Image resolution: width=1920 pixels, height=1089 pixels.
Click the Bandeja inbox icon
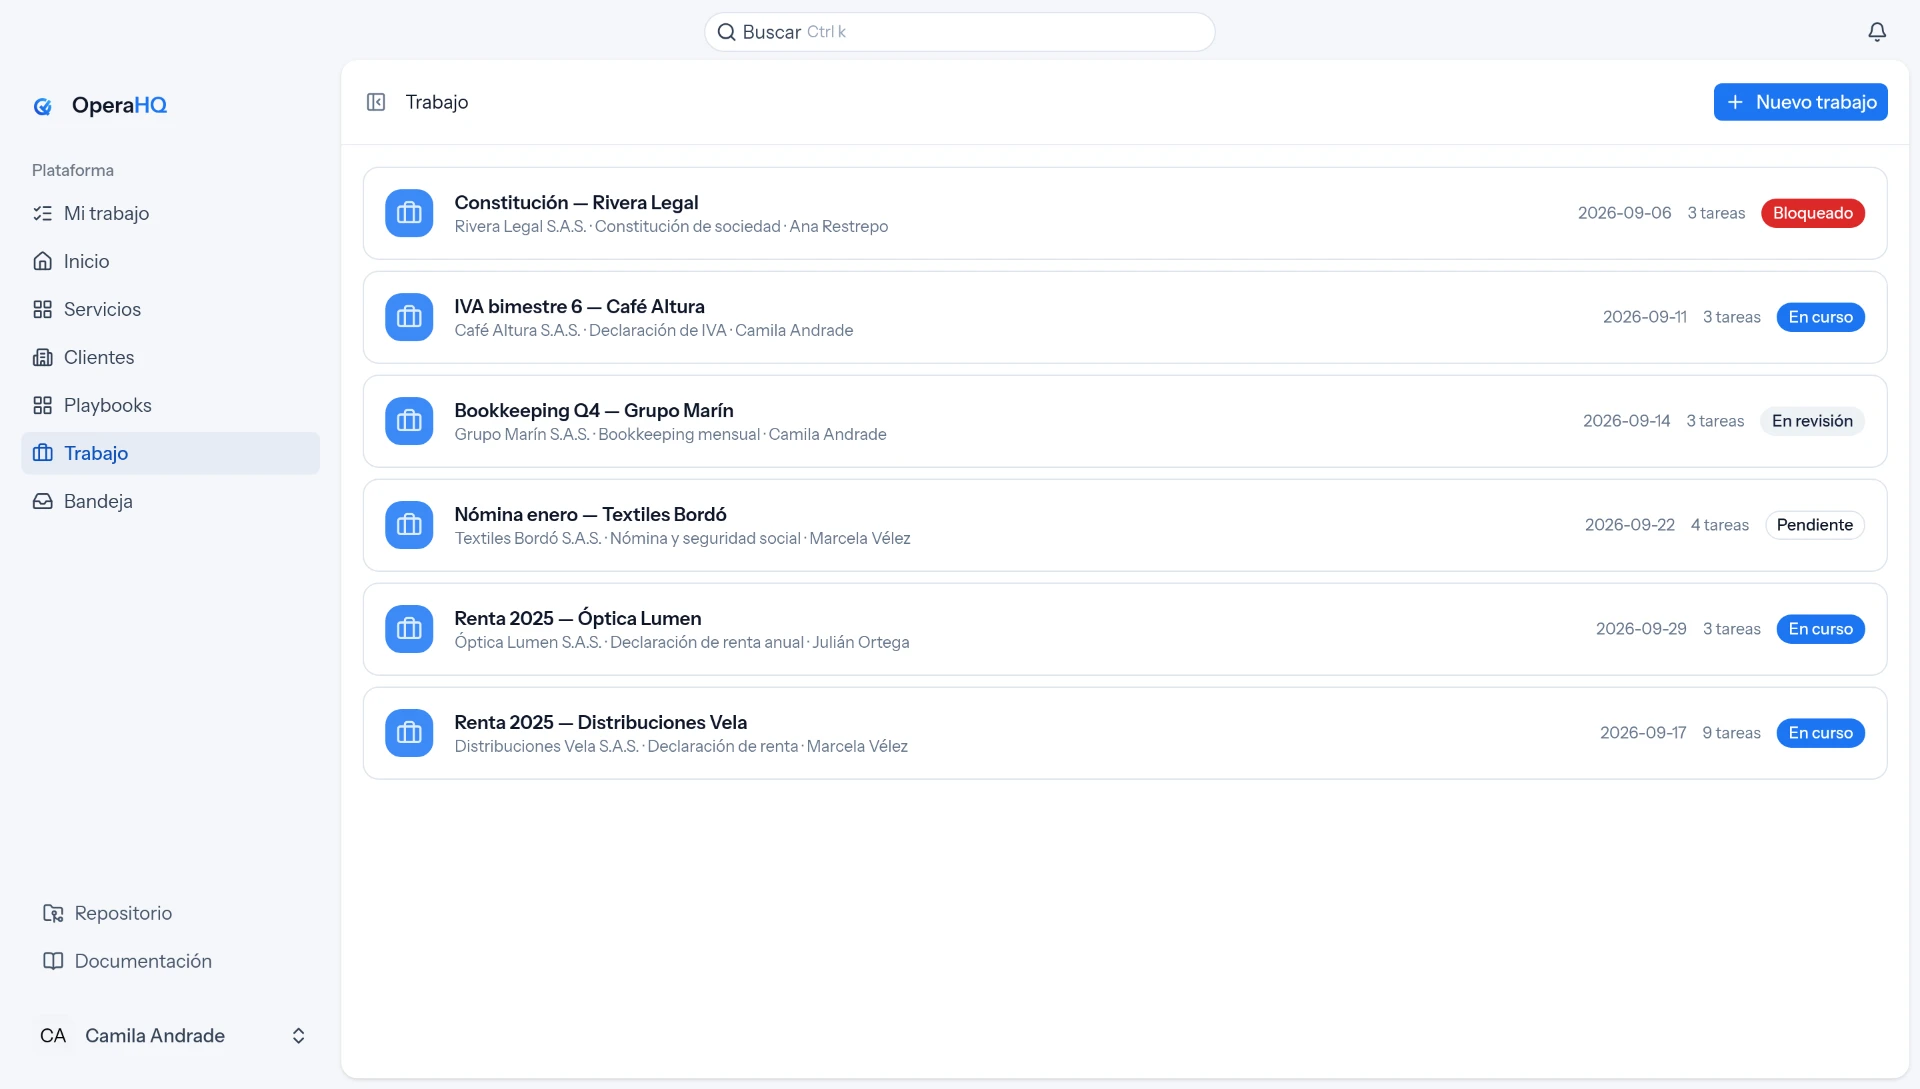pyautogui.click(x=42, y=501)
